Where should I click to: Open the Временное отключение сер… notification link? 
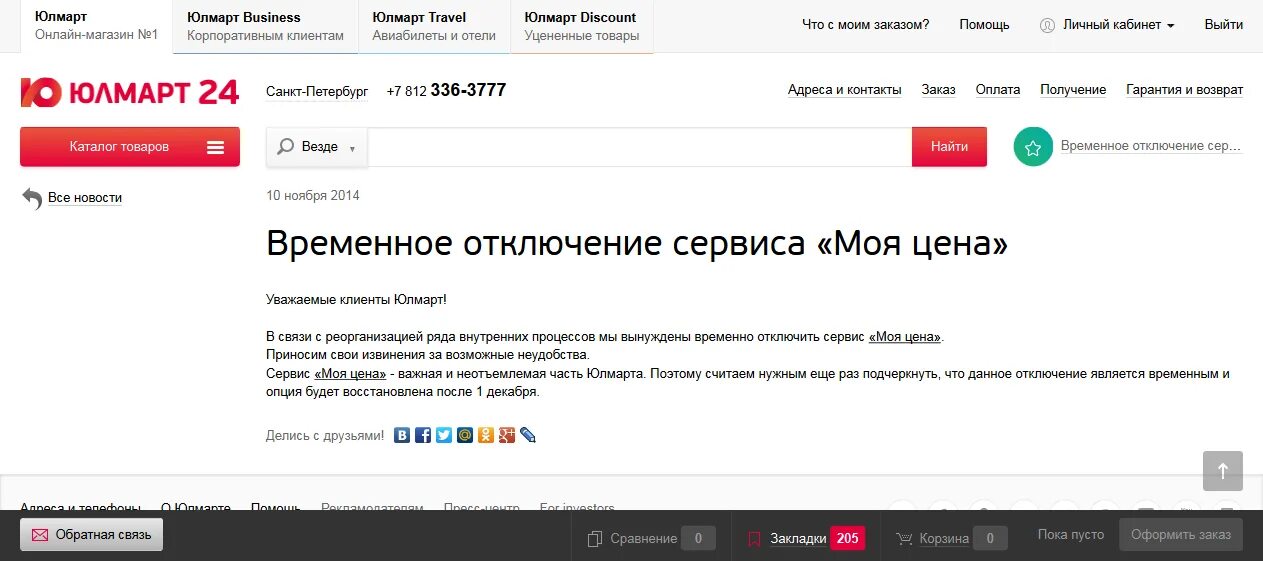tap(1150, 146)
